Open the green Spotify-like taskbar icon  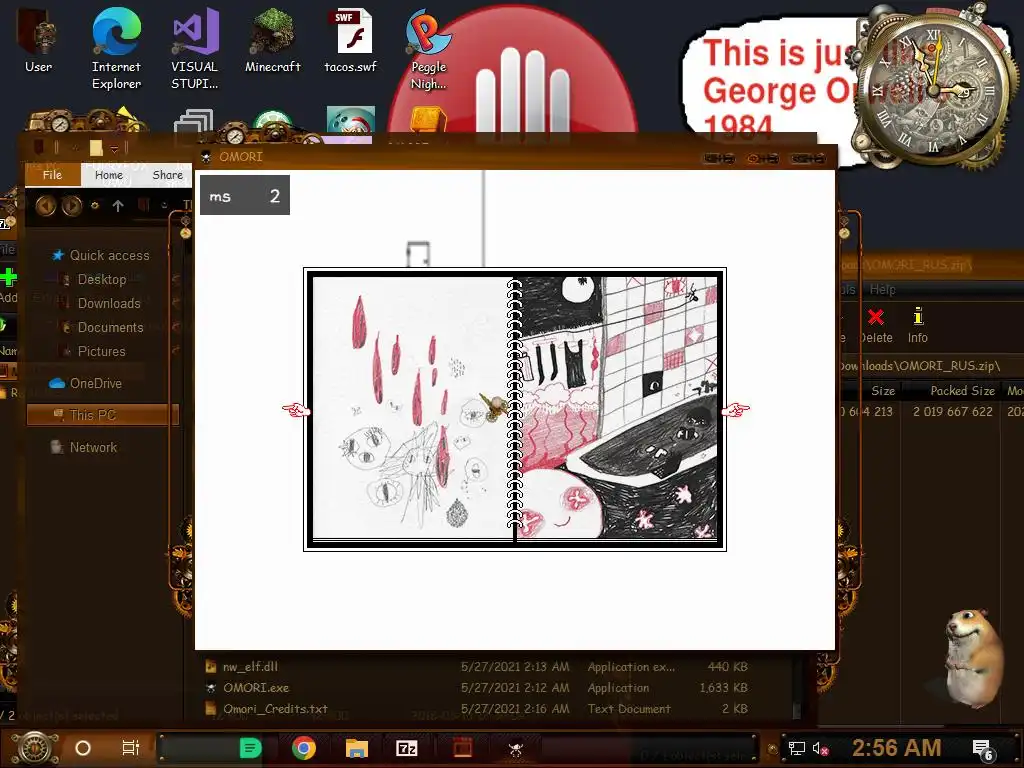[x=250, y=748]
